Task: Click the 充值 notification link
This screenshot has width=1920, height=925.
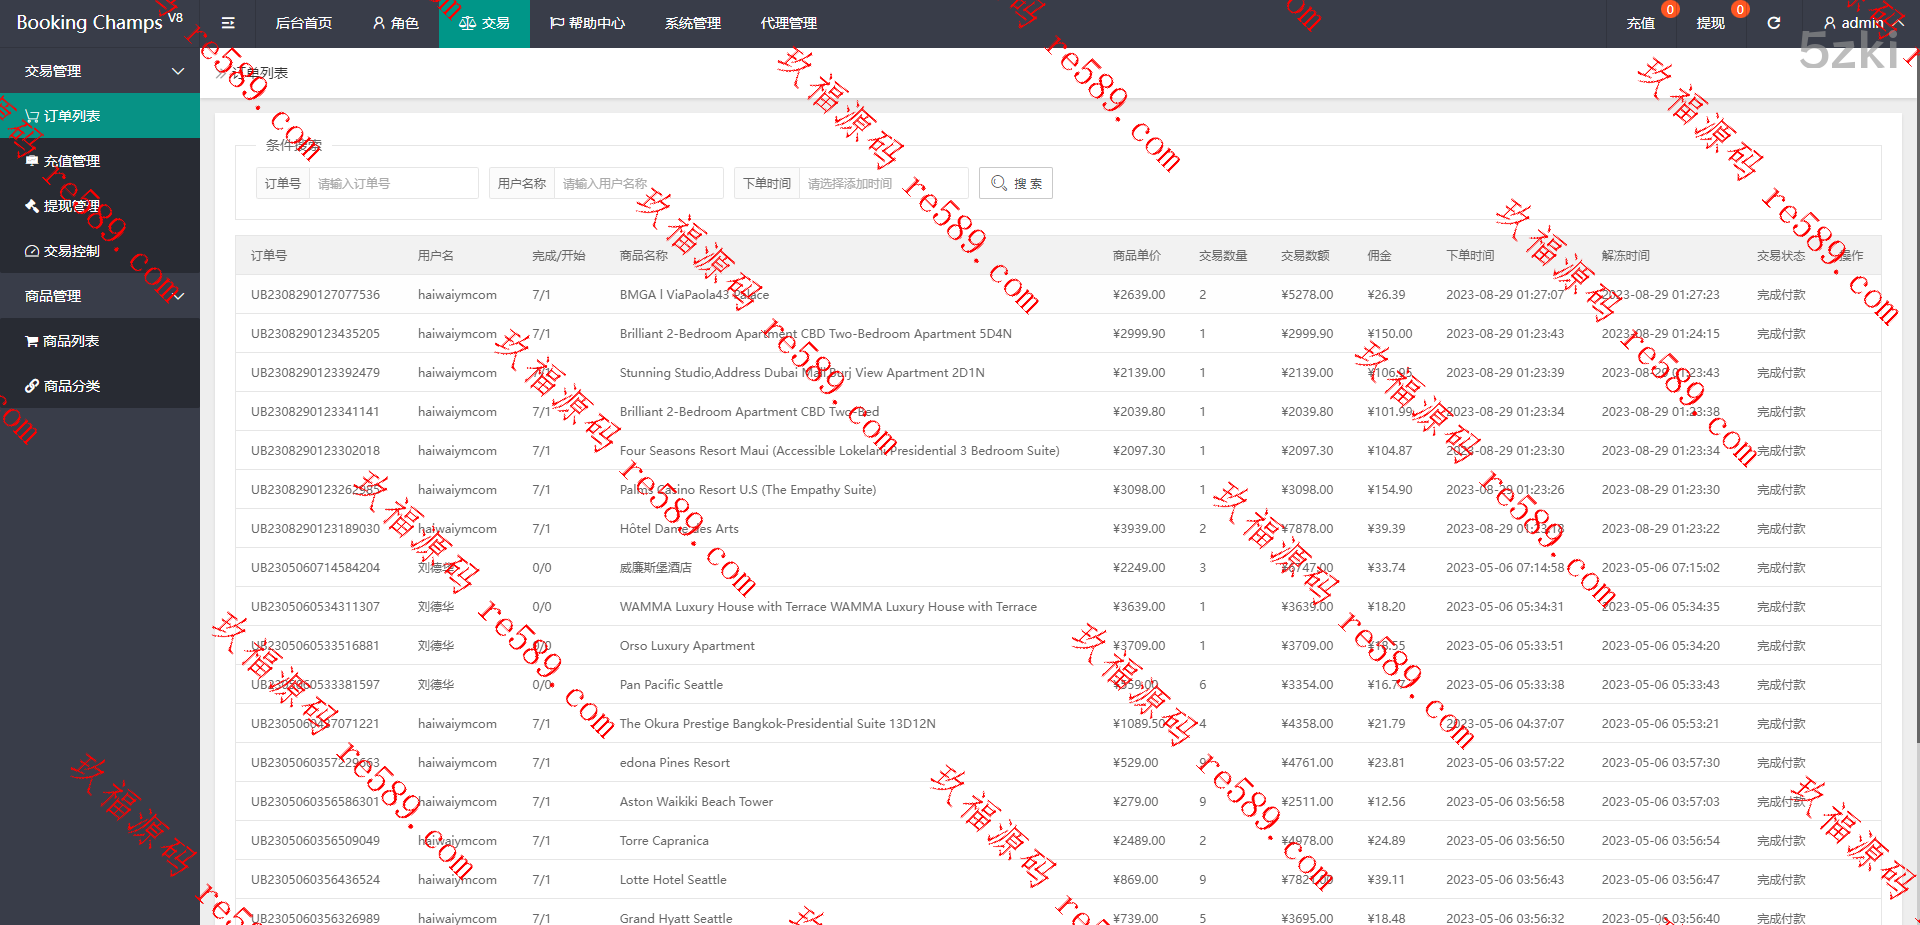Action: tap(1640, 23)
